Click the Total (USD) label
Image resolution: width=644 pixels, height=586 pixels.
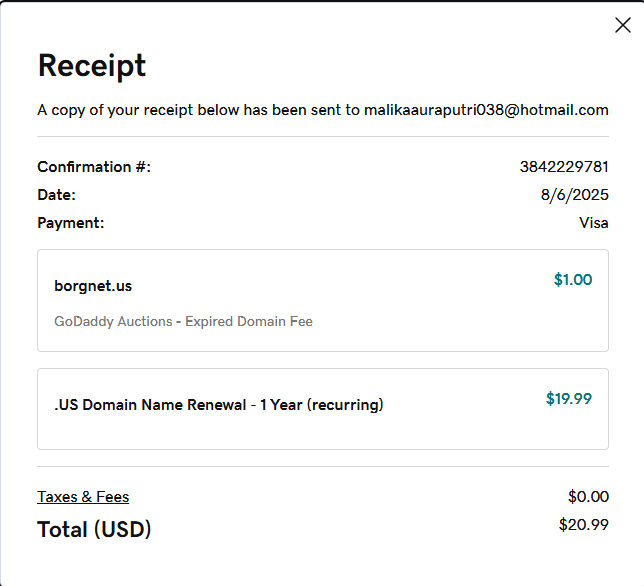coord(94,529)
